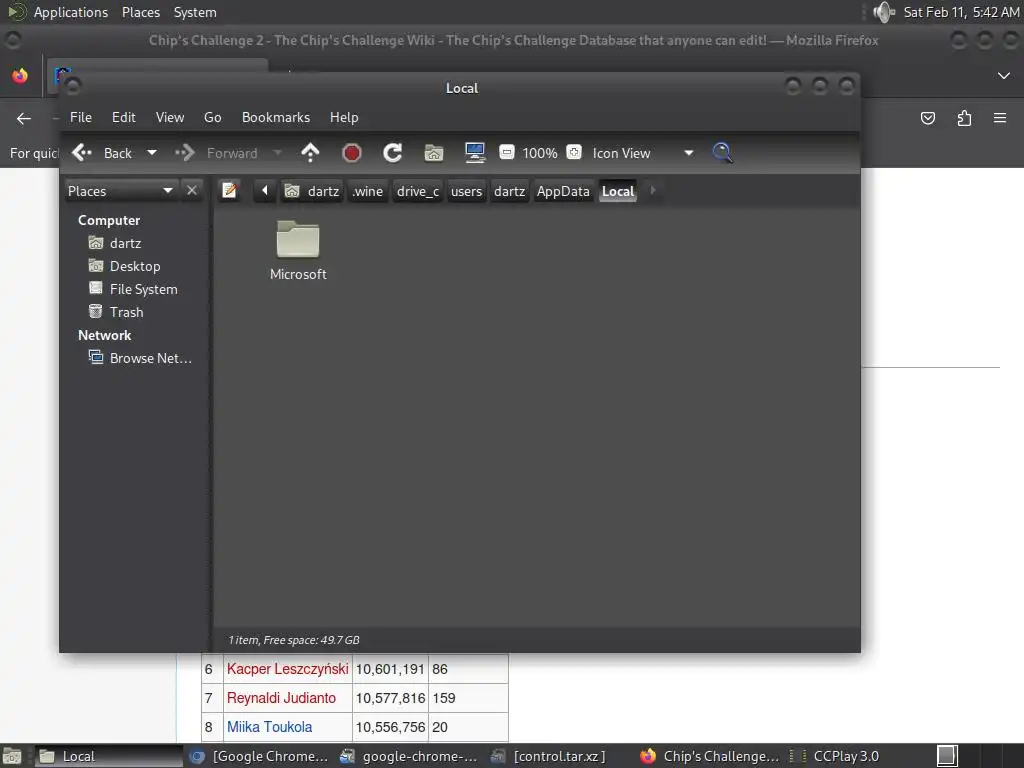Select the Microsoft folder icon
This screenshot has width=1024, height=768.
point(298,239)
